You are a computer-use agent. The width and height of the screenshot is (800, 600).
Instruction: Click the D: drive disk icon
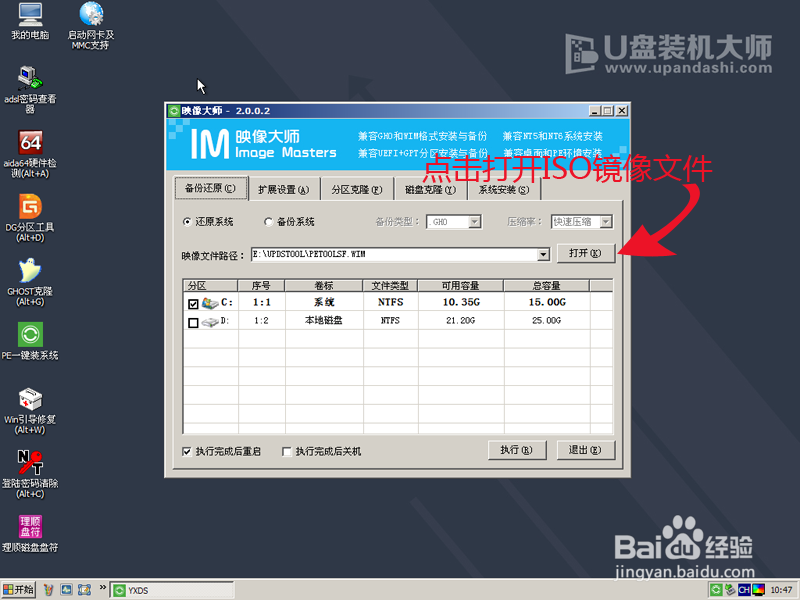click(x=210, y=322)
